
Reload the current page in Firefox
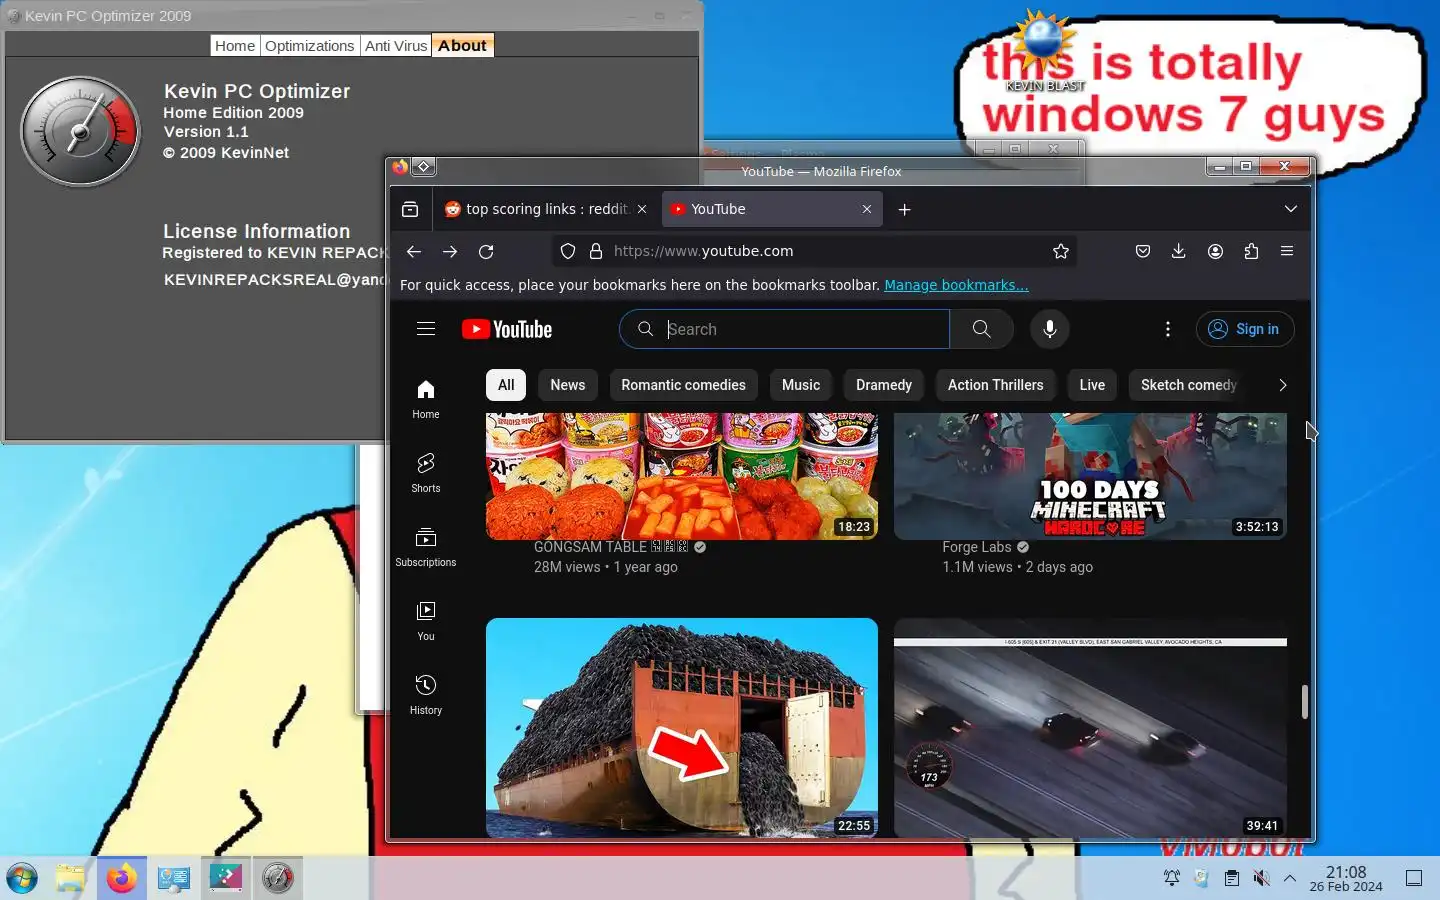click(486, 251)
